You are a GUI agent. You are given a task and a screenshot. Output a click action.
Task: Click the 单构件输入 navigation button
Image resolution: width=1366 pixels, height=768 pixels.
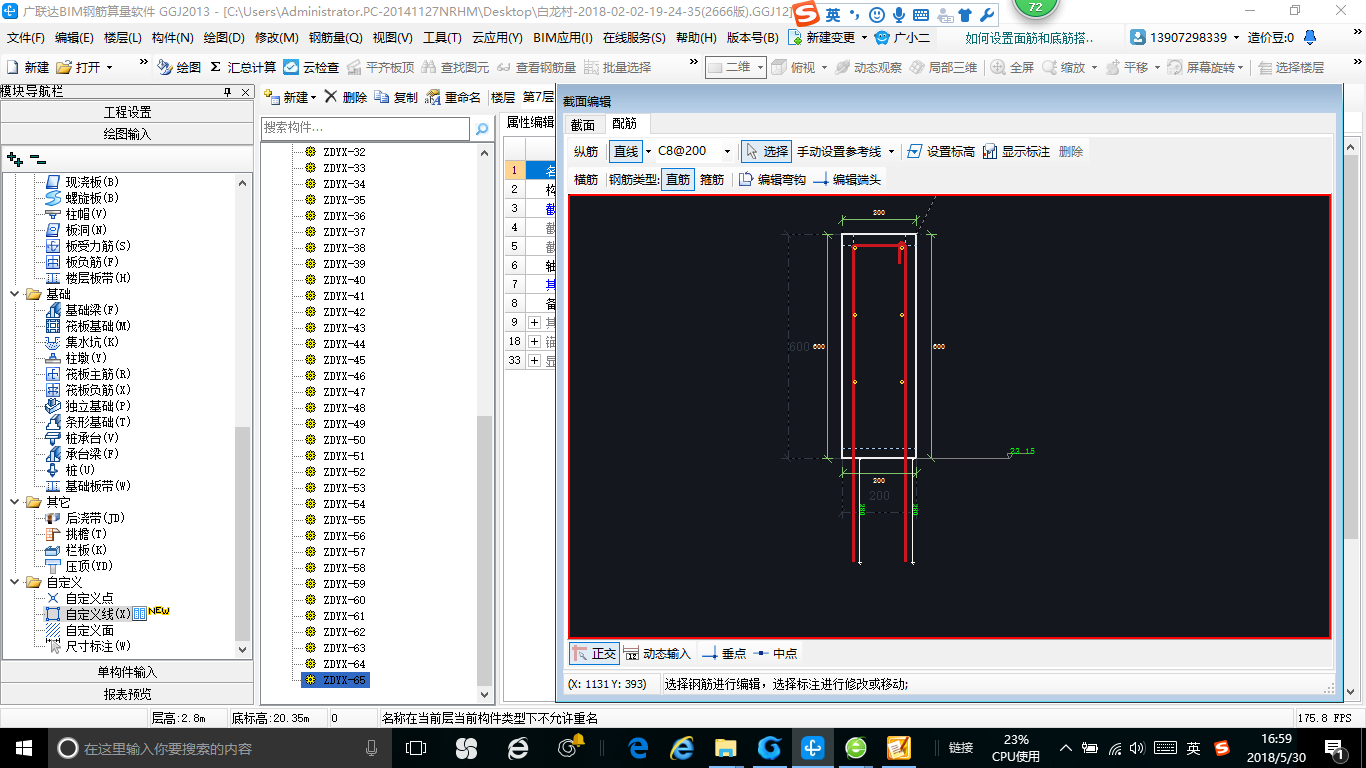(x=127, y=672)
